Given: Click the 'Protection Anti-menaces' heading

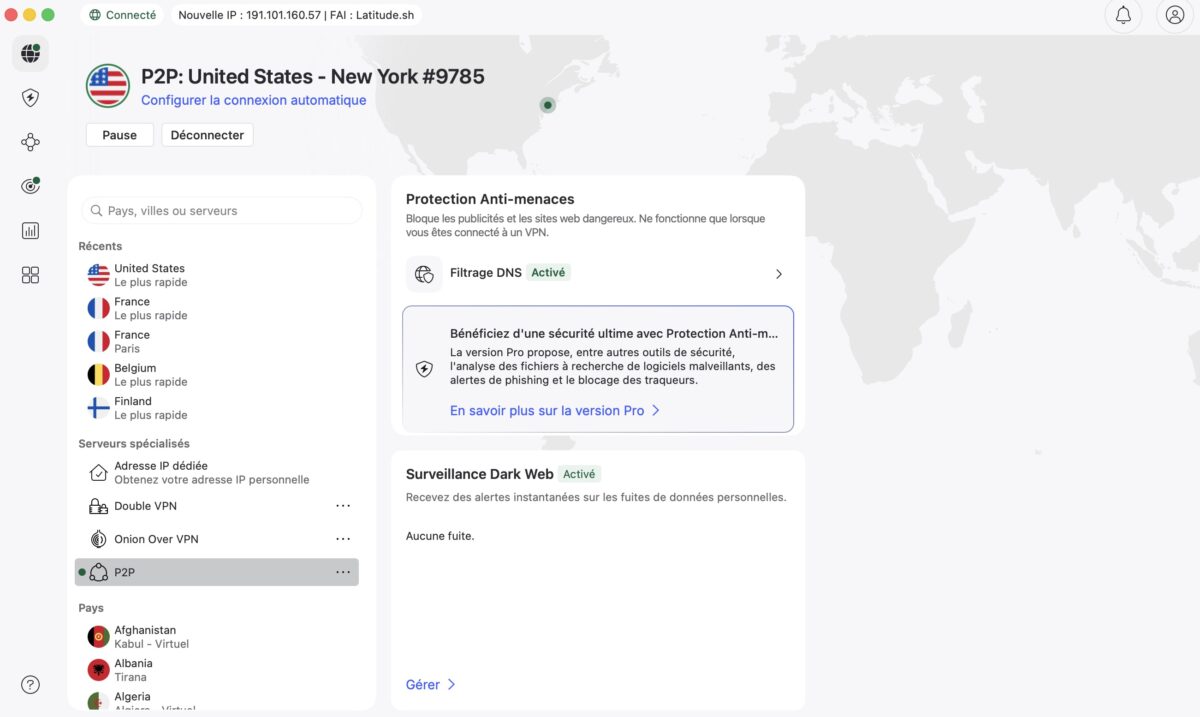Looking at the screenshot, I should click(x=490, y=199).
